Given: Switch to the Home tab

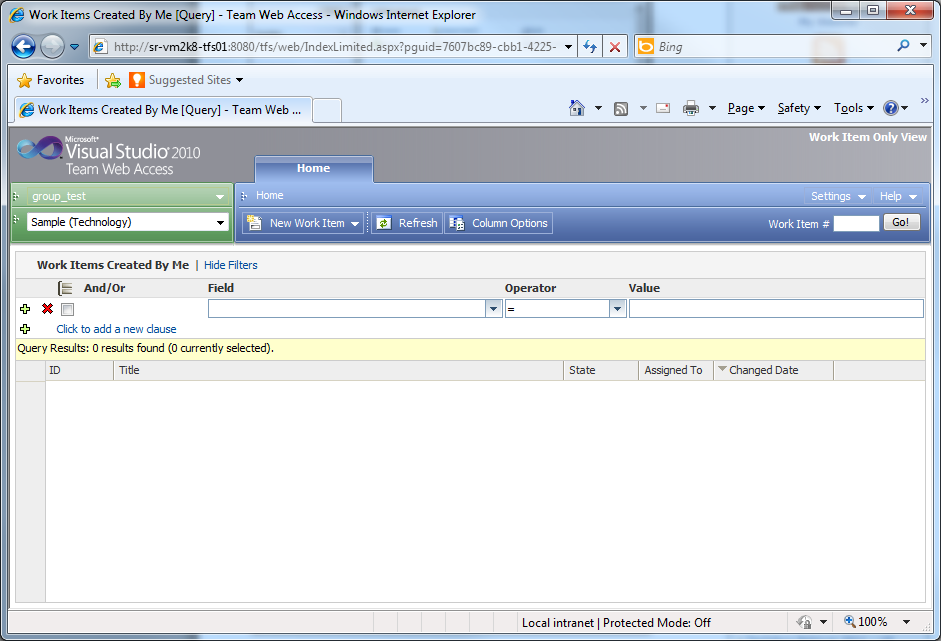Looking at the screenshot, I should (x=313, y=169).
